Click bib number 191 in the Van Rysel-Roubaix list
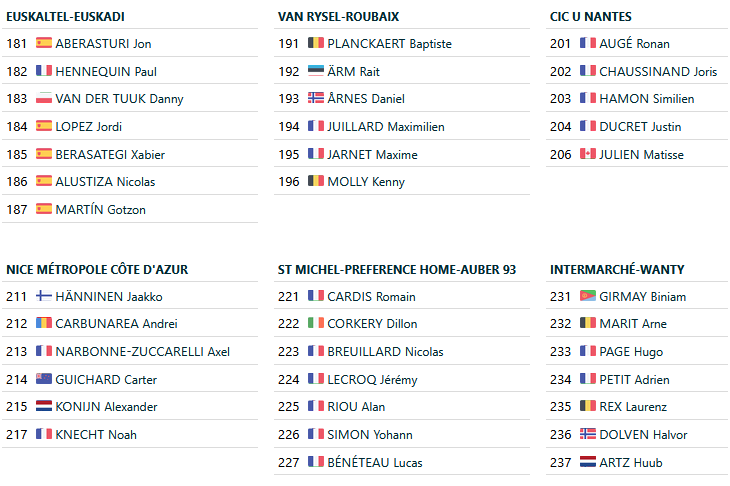Viewport: 730px width, 486px height. 289,44
